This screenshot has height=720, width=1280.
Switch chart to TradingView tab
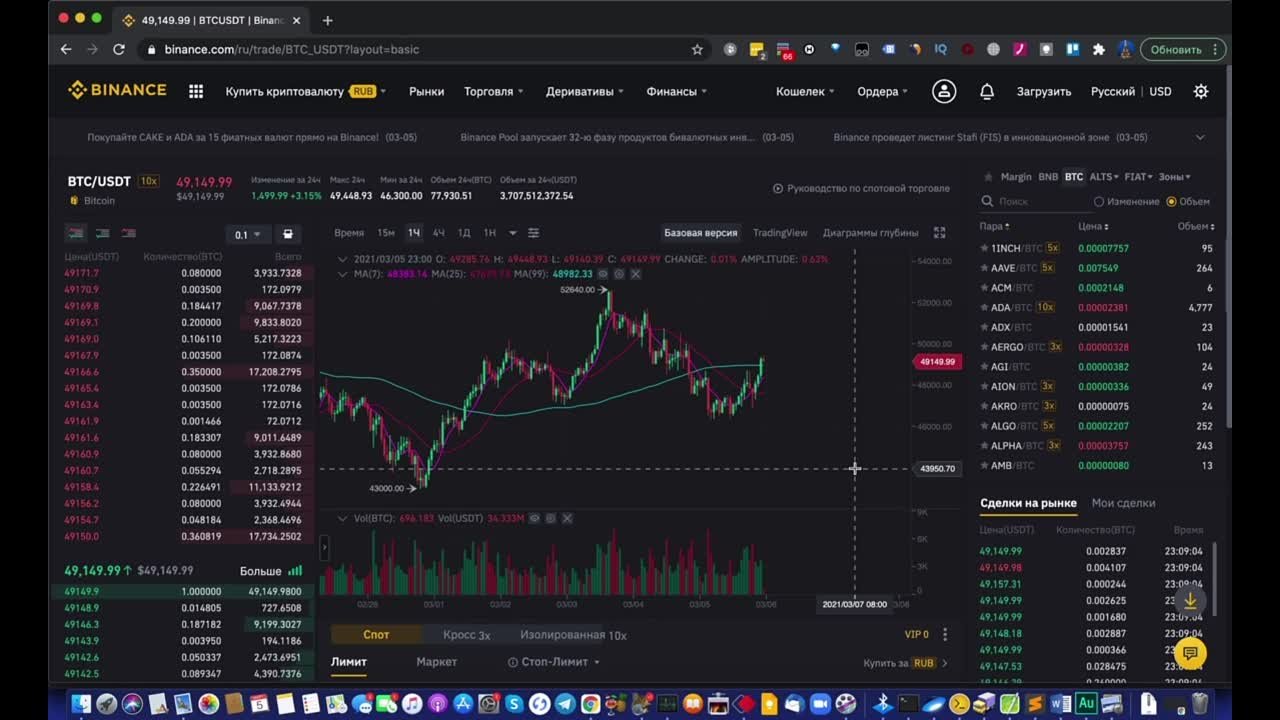[780, 233]
